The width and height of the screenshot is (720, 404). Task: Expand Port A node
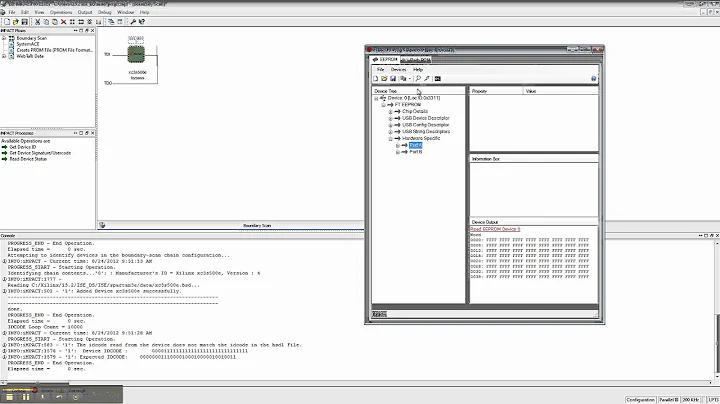[x=398, y=145]
